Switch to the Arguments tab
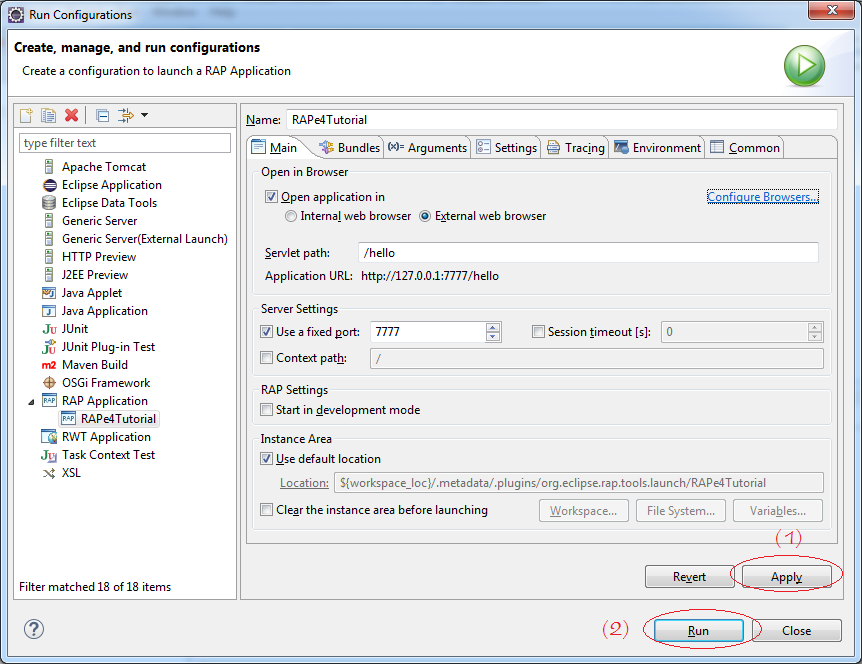The height and width of the screenshot is (664, 862). coord(427,148)
